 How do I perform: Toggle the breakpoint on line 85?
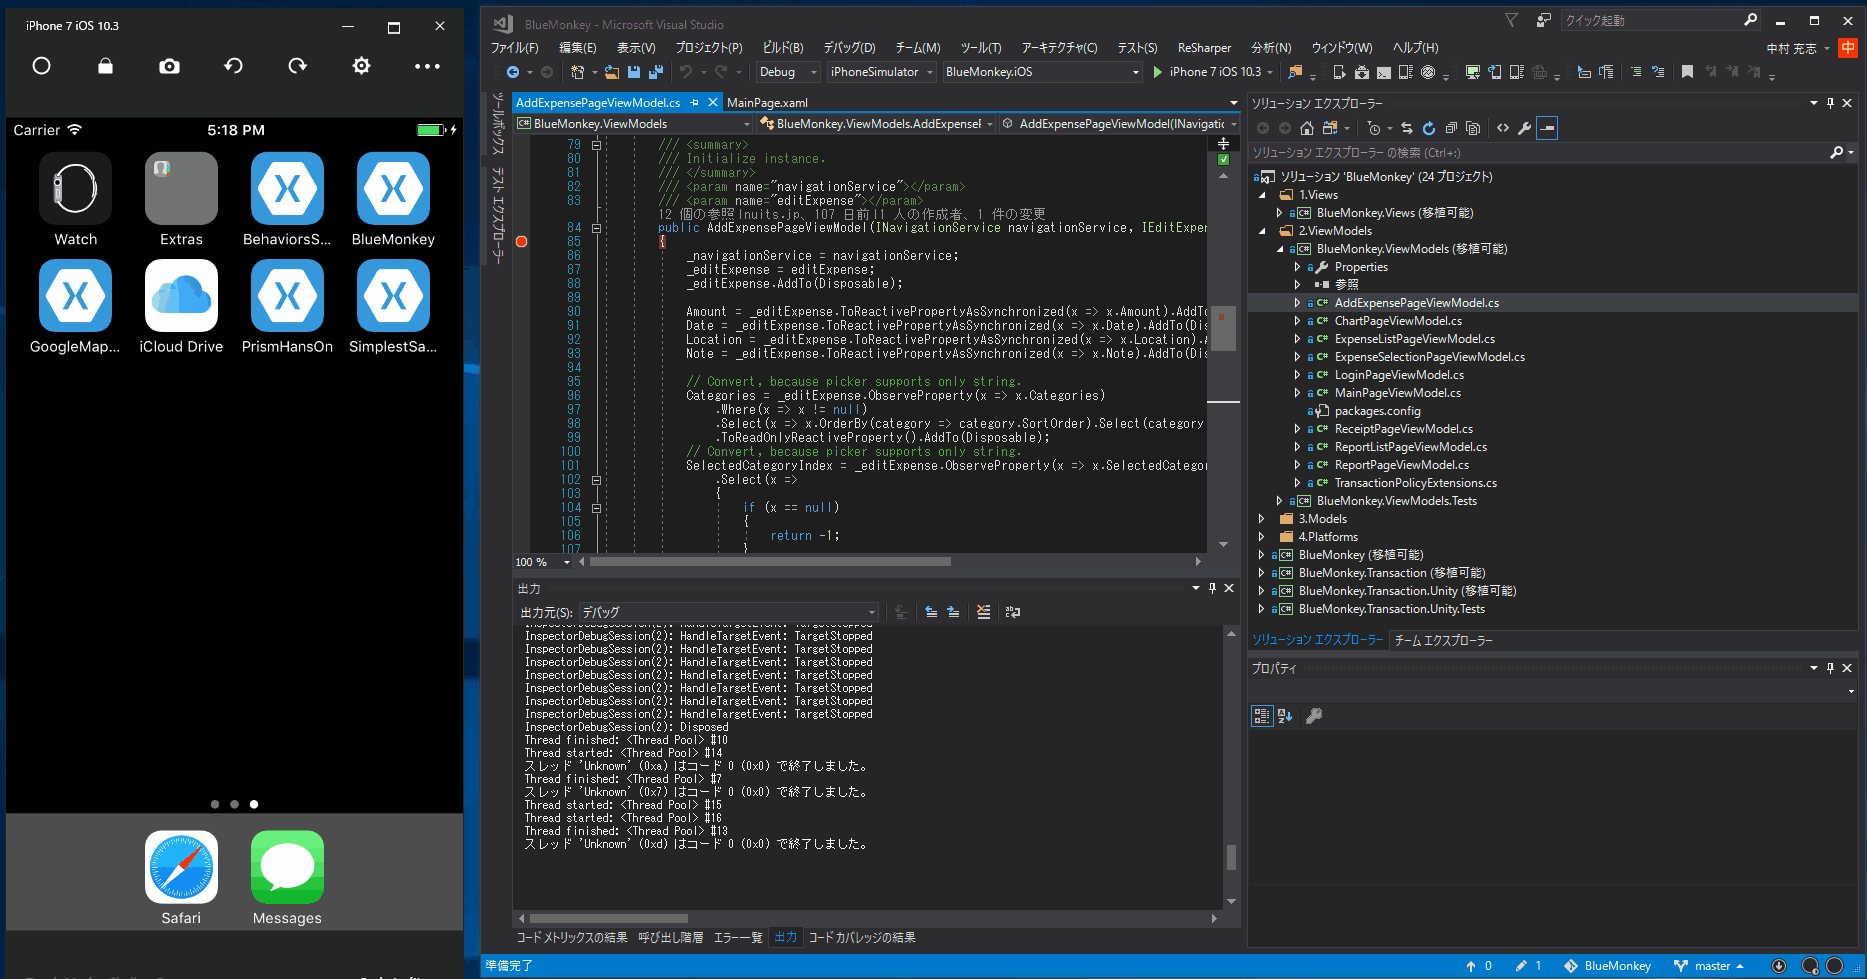(x=521, y=241)
